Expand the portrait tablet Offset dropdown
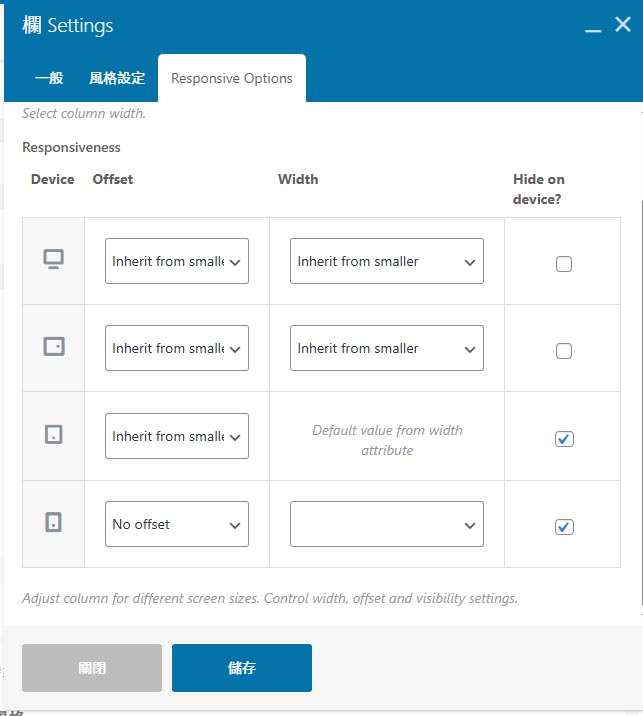Screen dimensions: 643x716 (176, 436)
